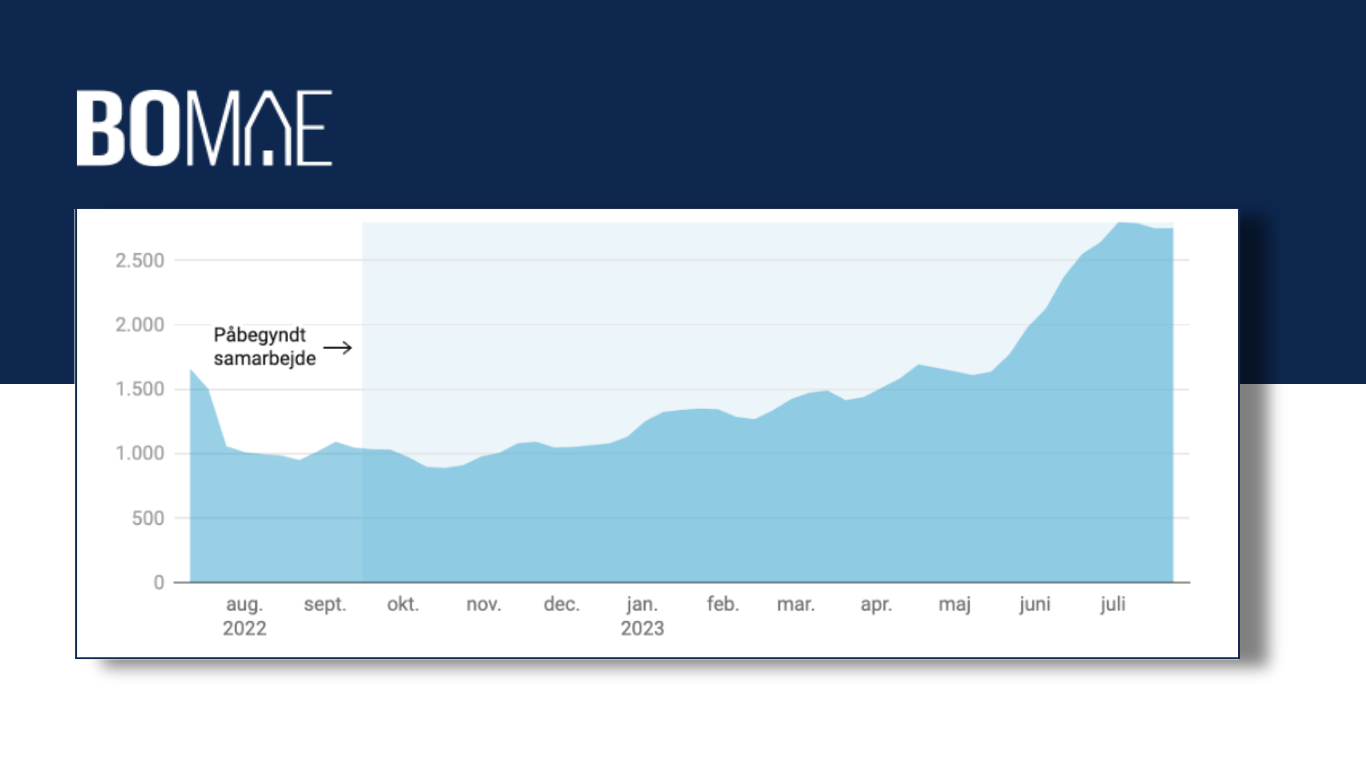Image resolution: width=1366 pixels, height=768 pixels.
Task: Click the jan. 2023 axis label
Action: [642, 616]
